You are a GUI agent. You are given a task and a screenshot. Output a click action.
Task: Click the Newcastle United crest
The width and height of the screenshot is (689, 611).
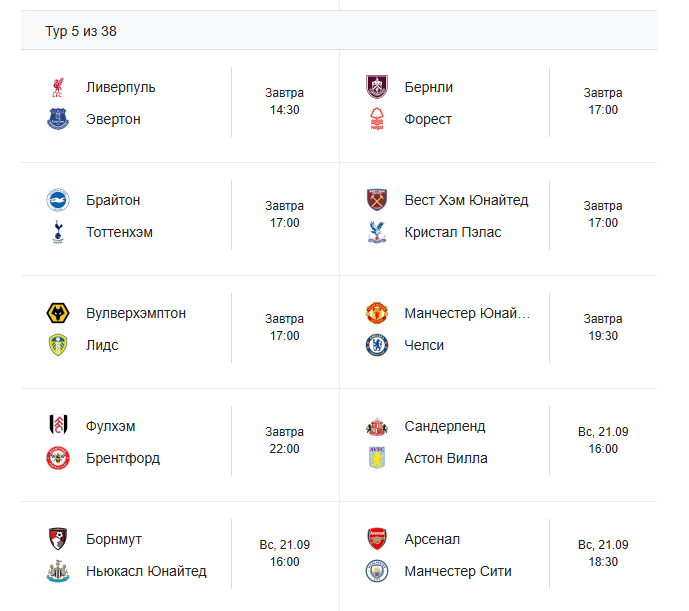pyautogui.click(x=58, y=571)
